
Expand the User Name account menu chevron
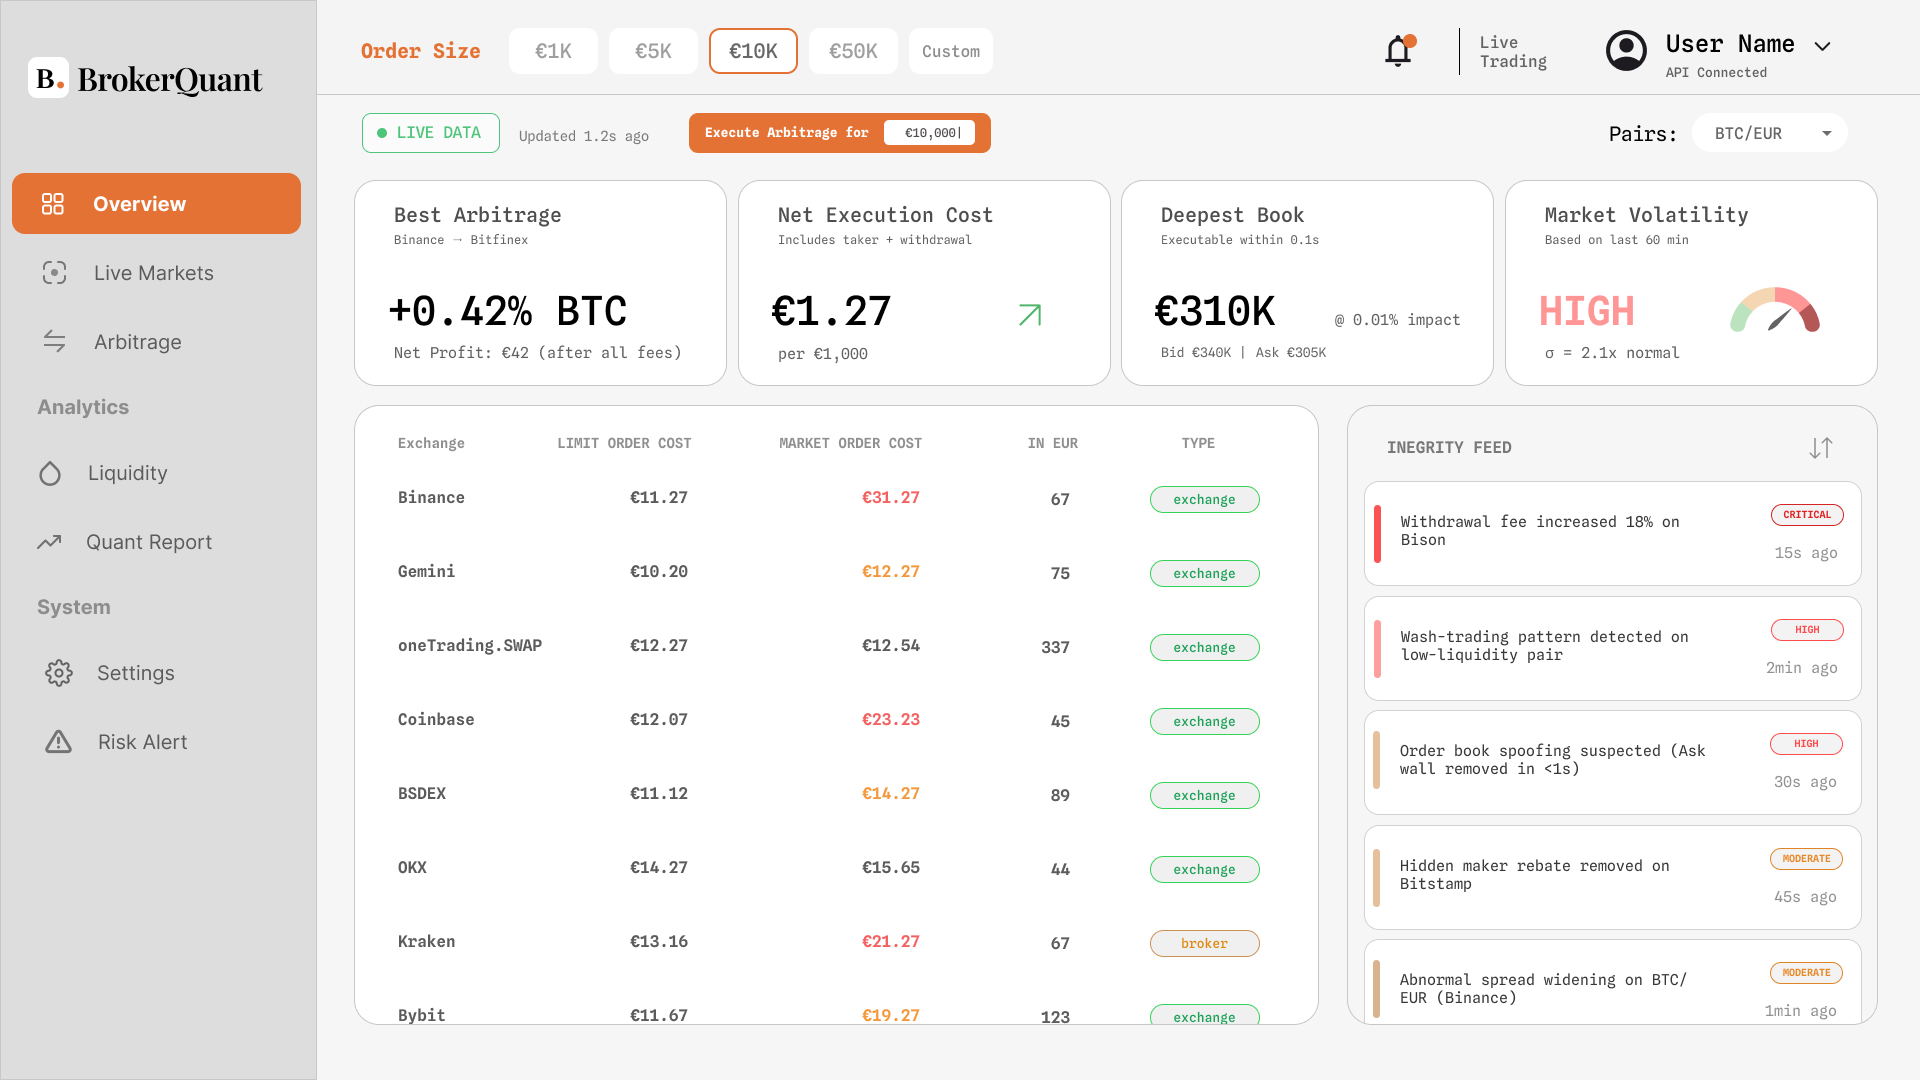coord(1823,46)
